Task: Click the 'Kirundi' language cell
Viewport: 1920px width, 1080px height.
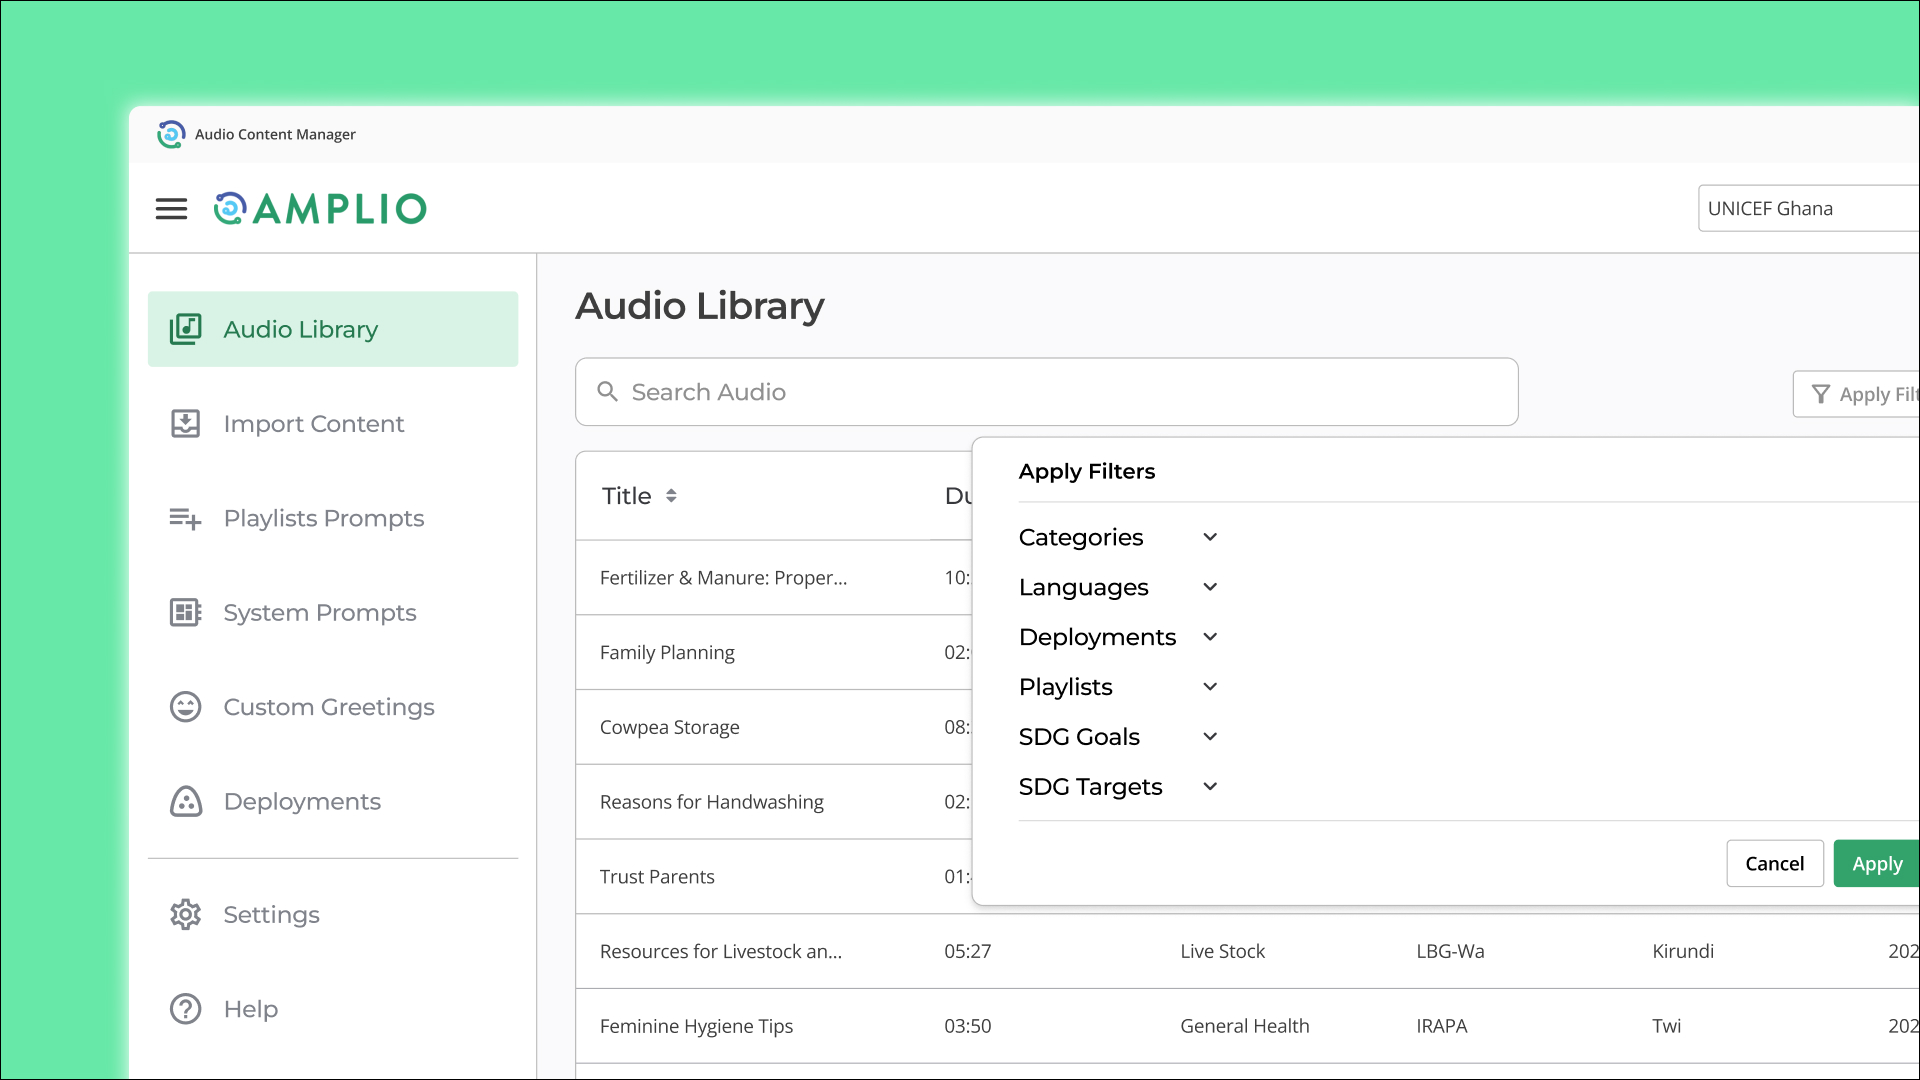Action: [x=1683, y=951]
